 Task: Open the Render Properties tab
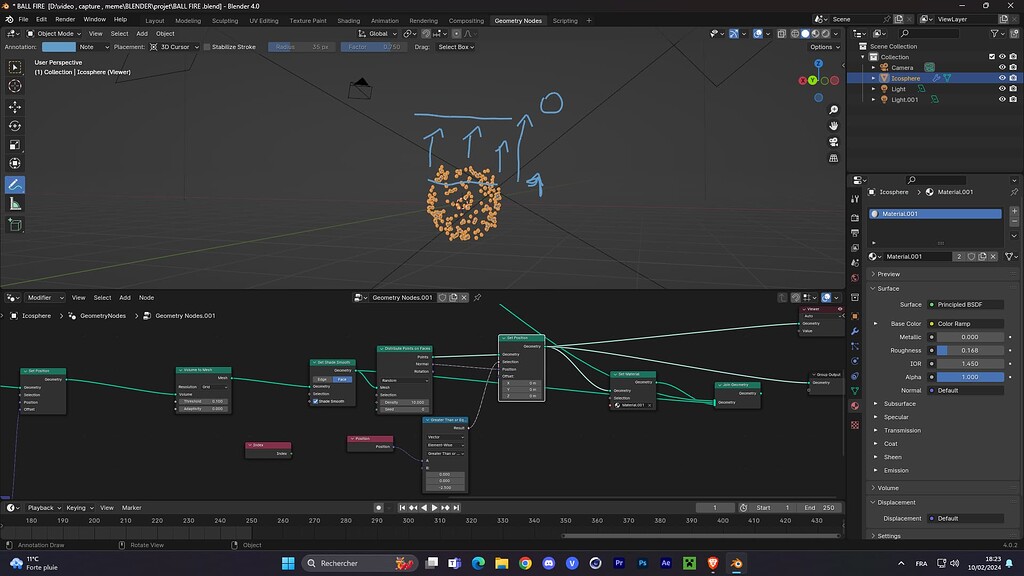857,218
